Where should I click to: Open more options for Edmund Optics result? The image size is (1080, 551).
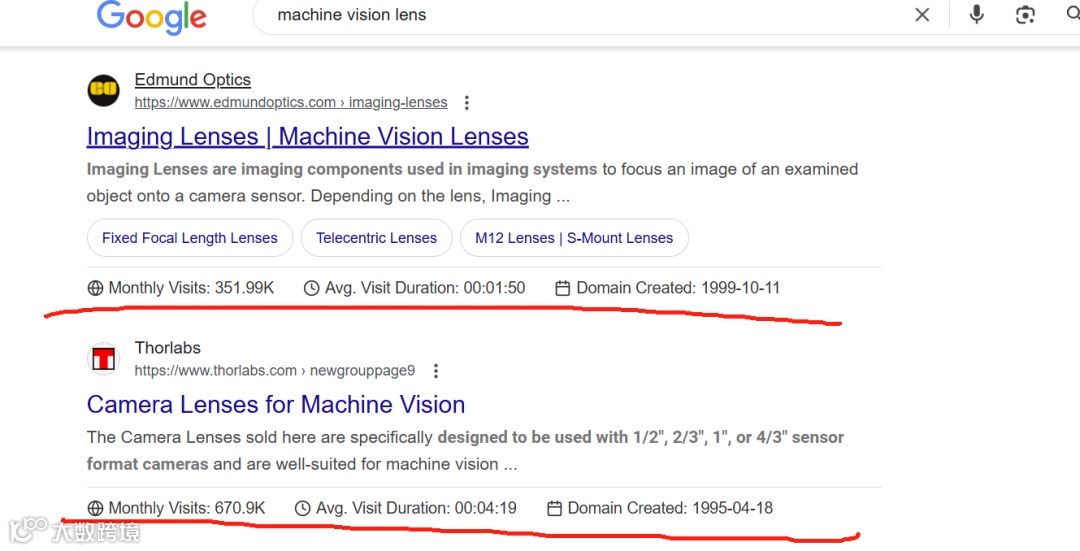[466, 103]
